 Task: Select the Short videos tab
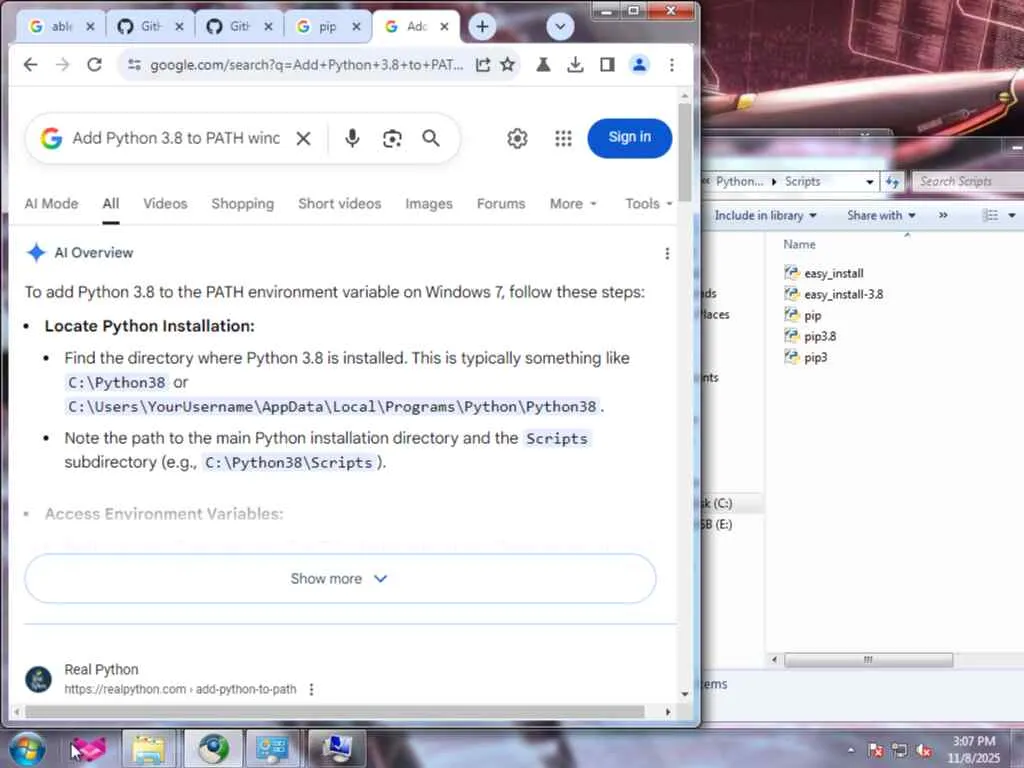tap(340, 204)
